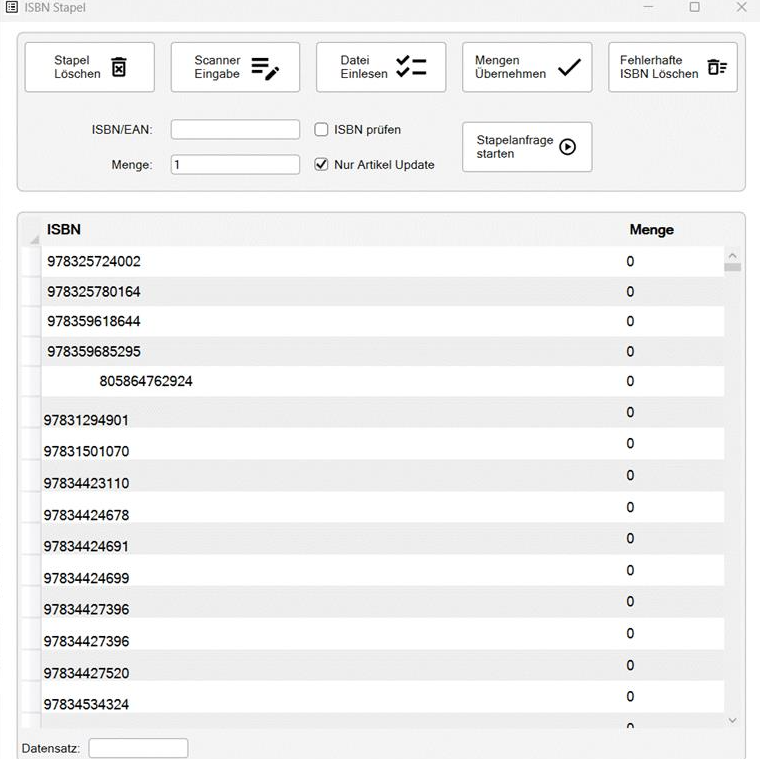
Task: Enable the ISBN prüfen checkbox
Action: [322, 130]
